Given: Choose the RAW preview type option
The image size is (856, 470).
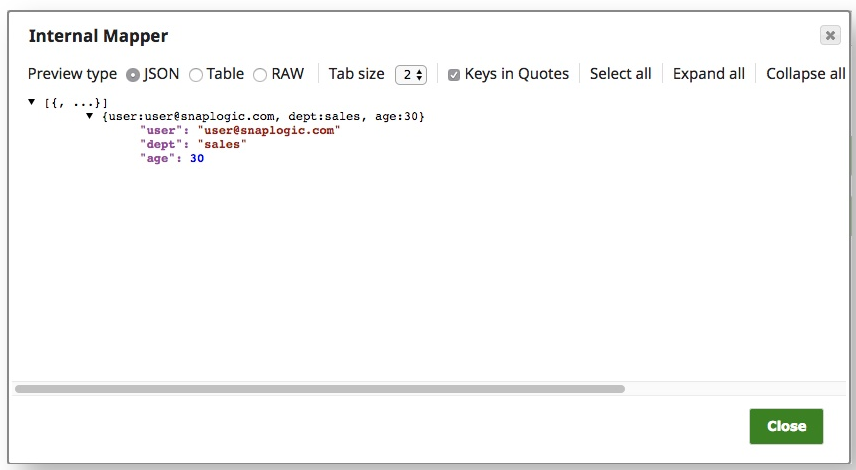Looking at the screenshot, I should (260, 75).
